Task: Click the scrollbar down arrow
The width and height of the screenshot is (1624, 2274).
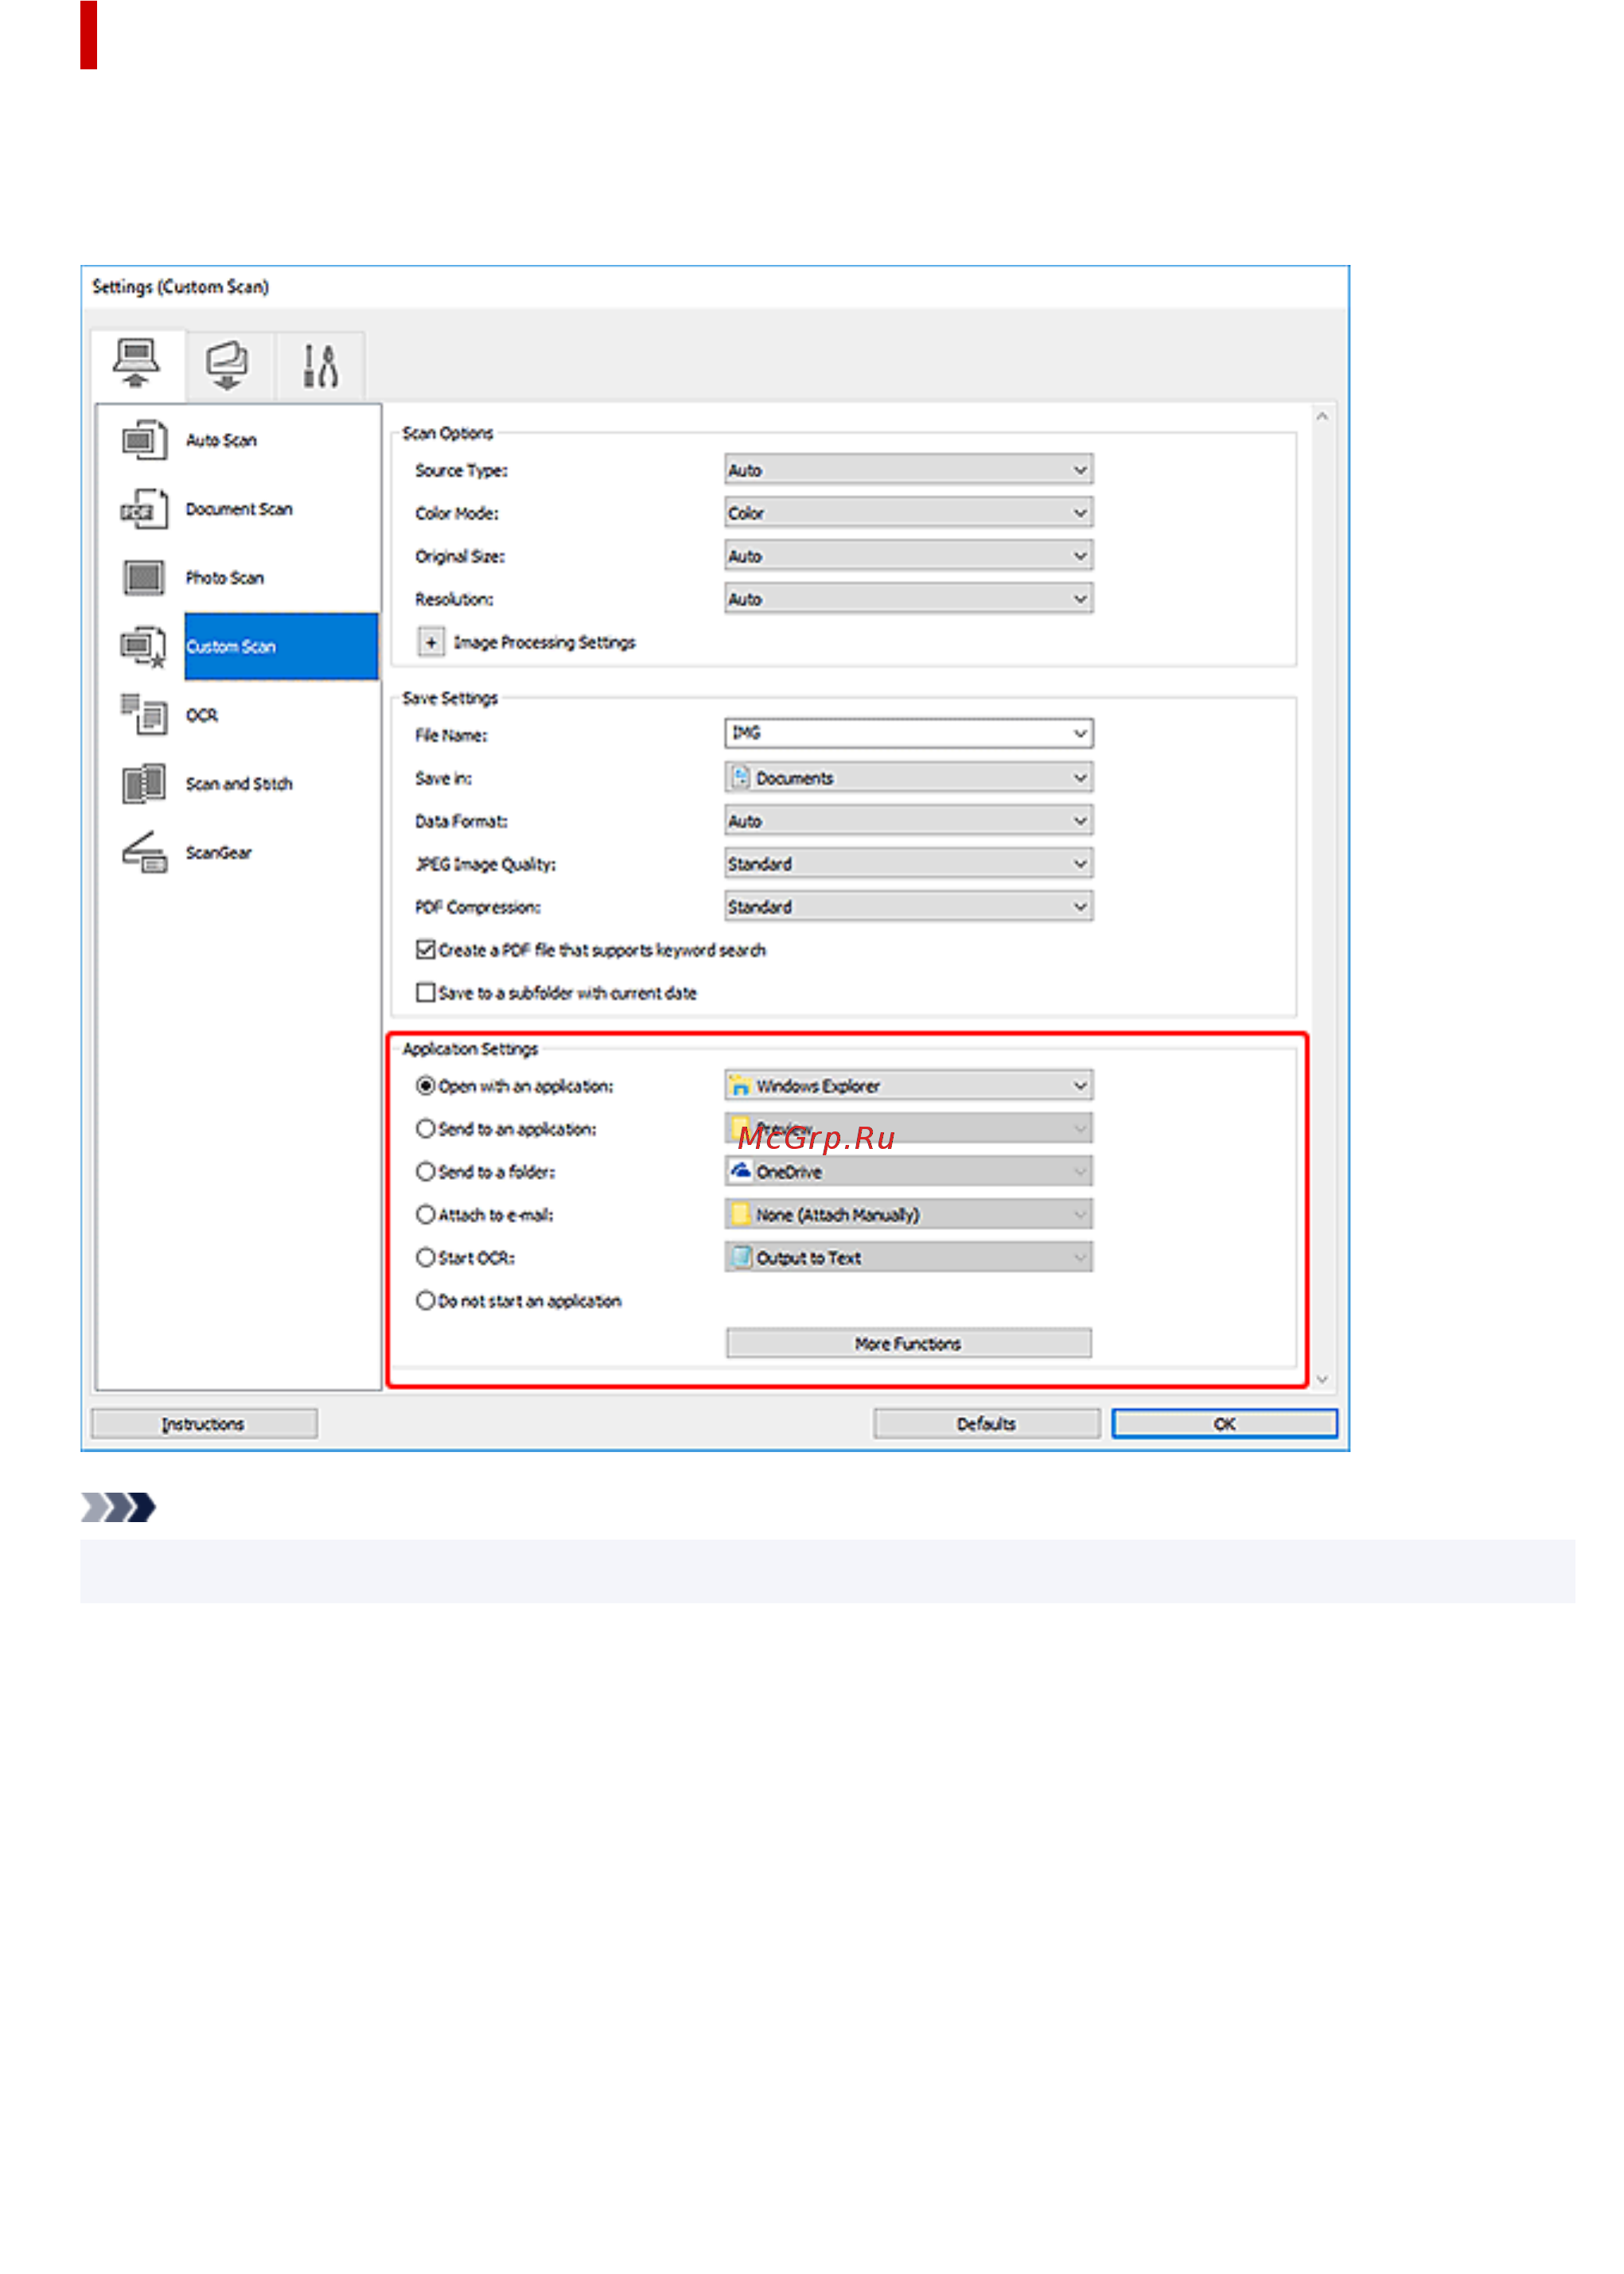Action: 1322,1380
